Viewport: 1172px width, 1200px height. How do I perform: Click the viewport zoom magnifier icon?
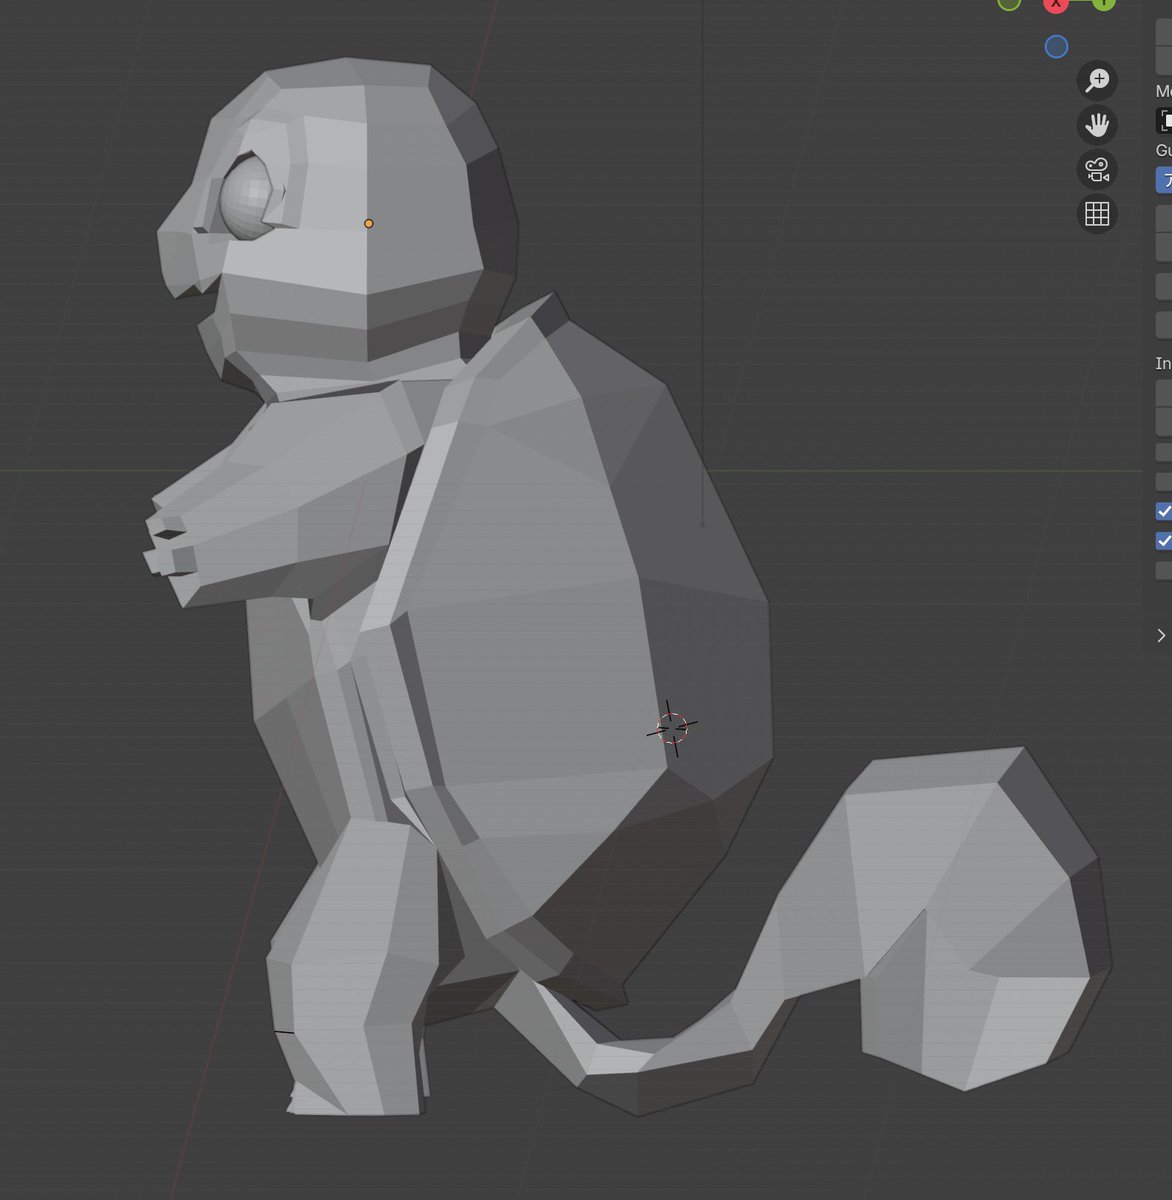(x=1097, y=80)
